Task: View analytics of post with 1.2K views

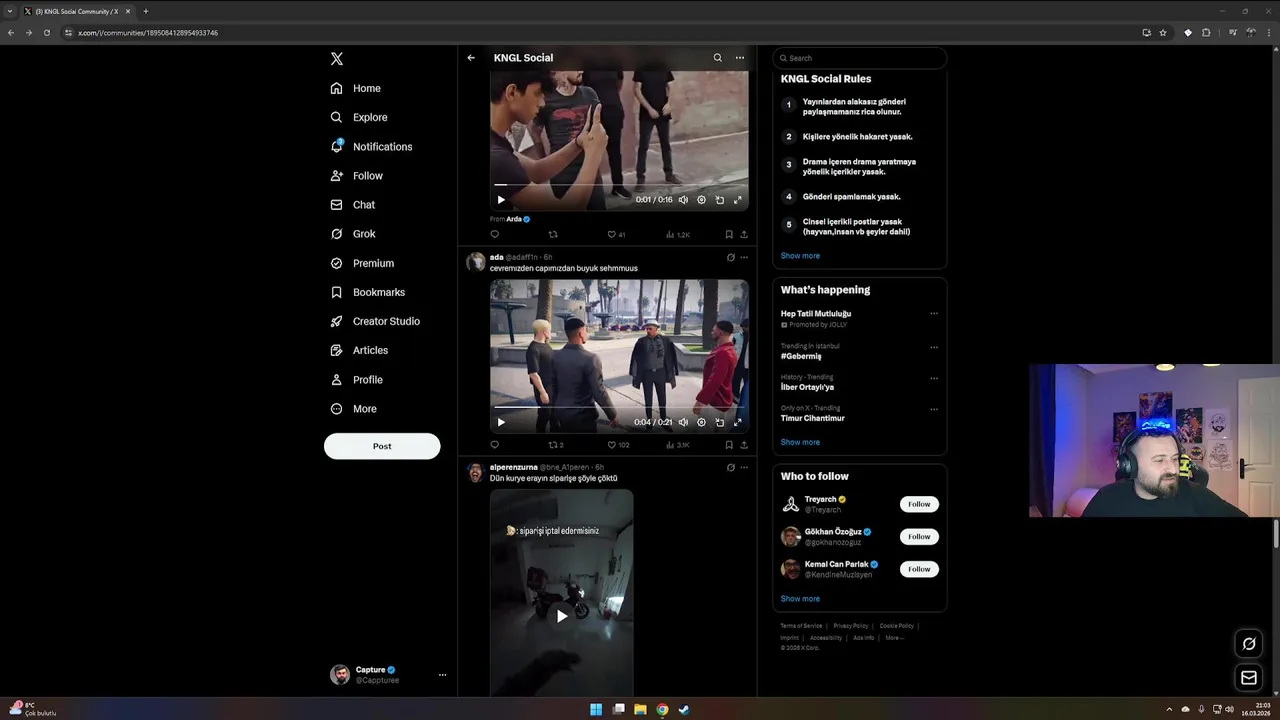Action: [x=678, y=234]
